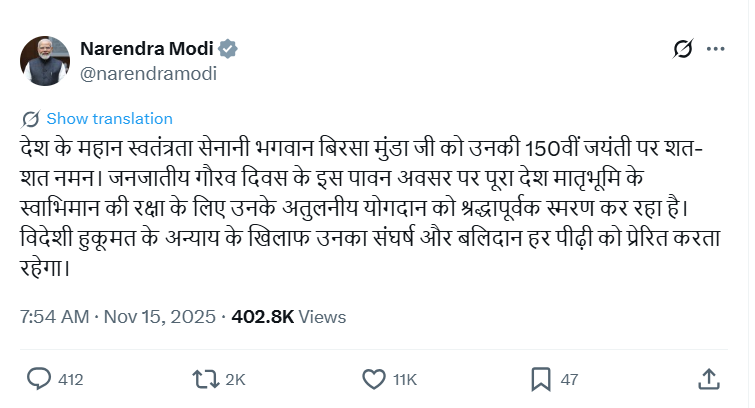Click the repost arrows icon

[x=205, y=379]
